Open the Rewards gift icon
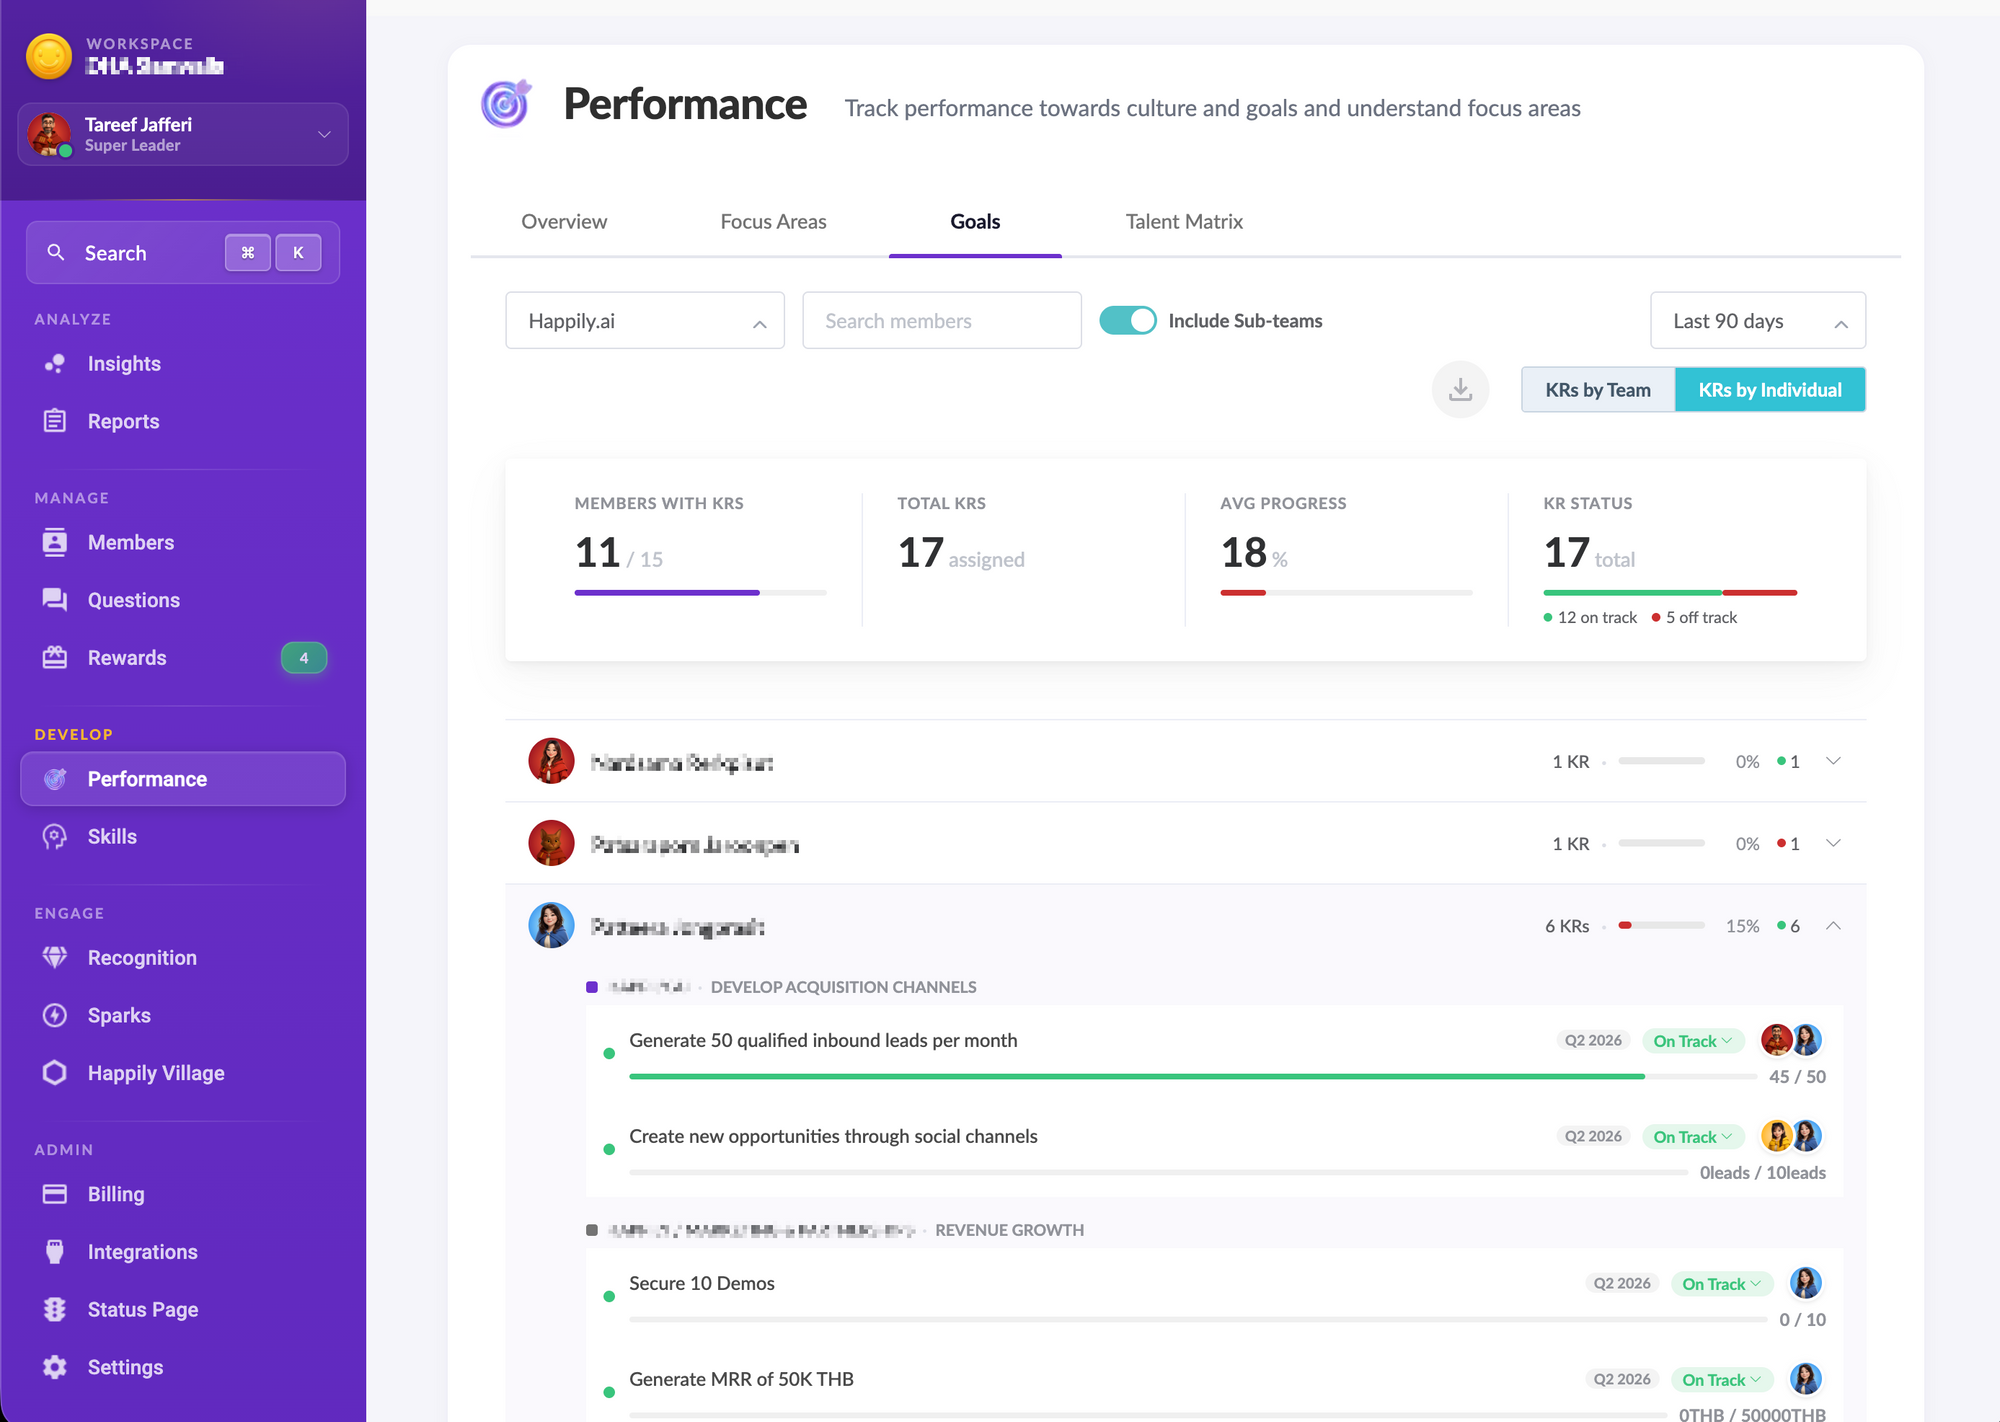 (55, 658)
